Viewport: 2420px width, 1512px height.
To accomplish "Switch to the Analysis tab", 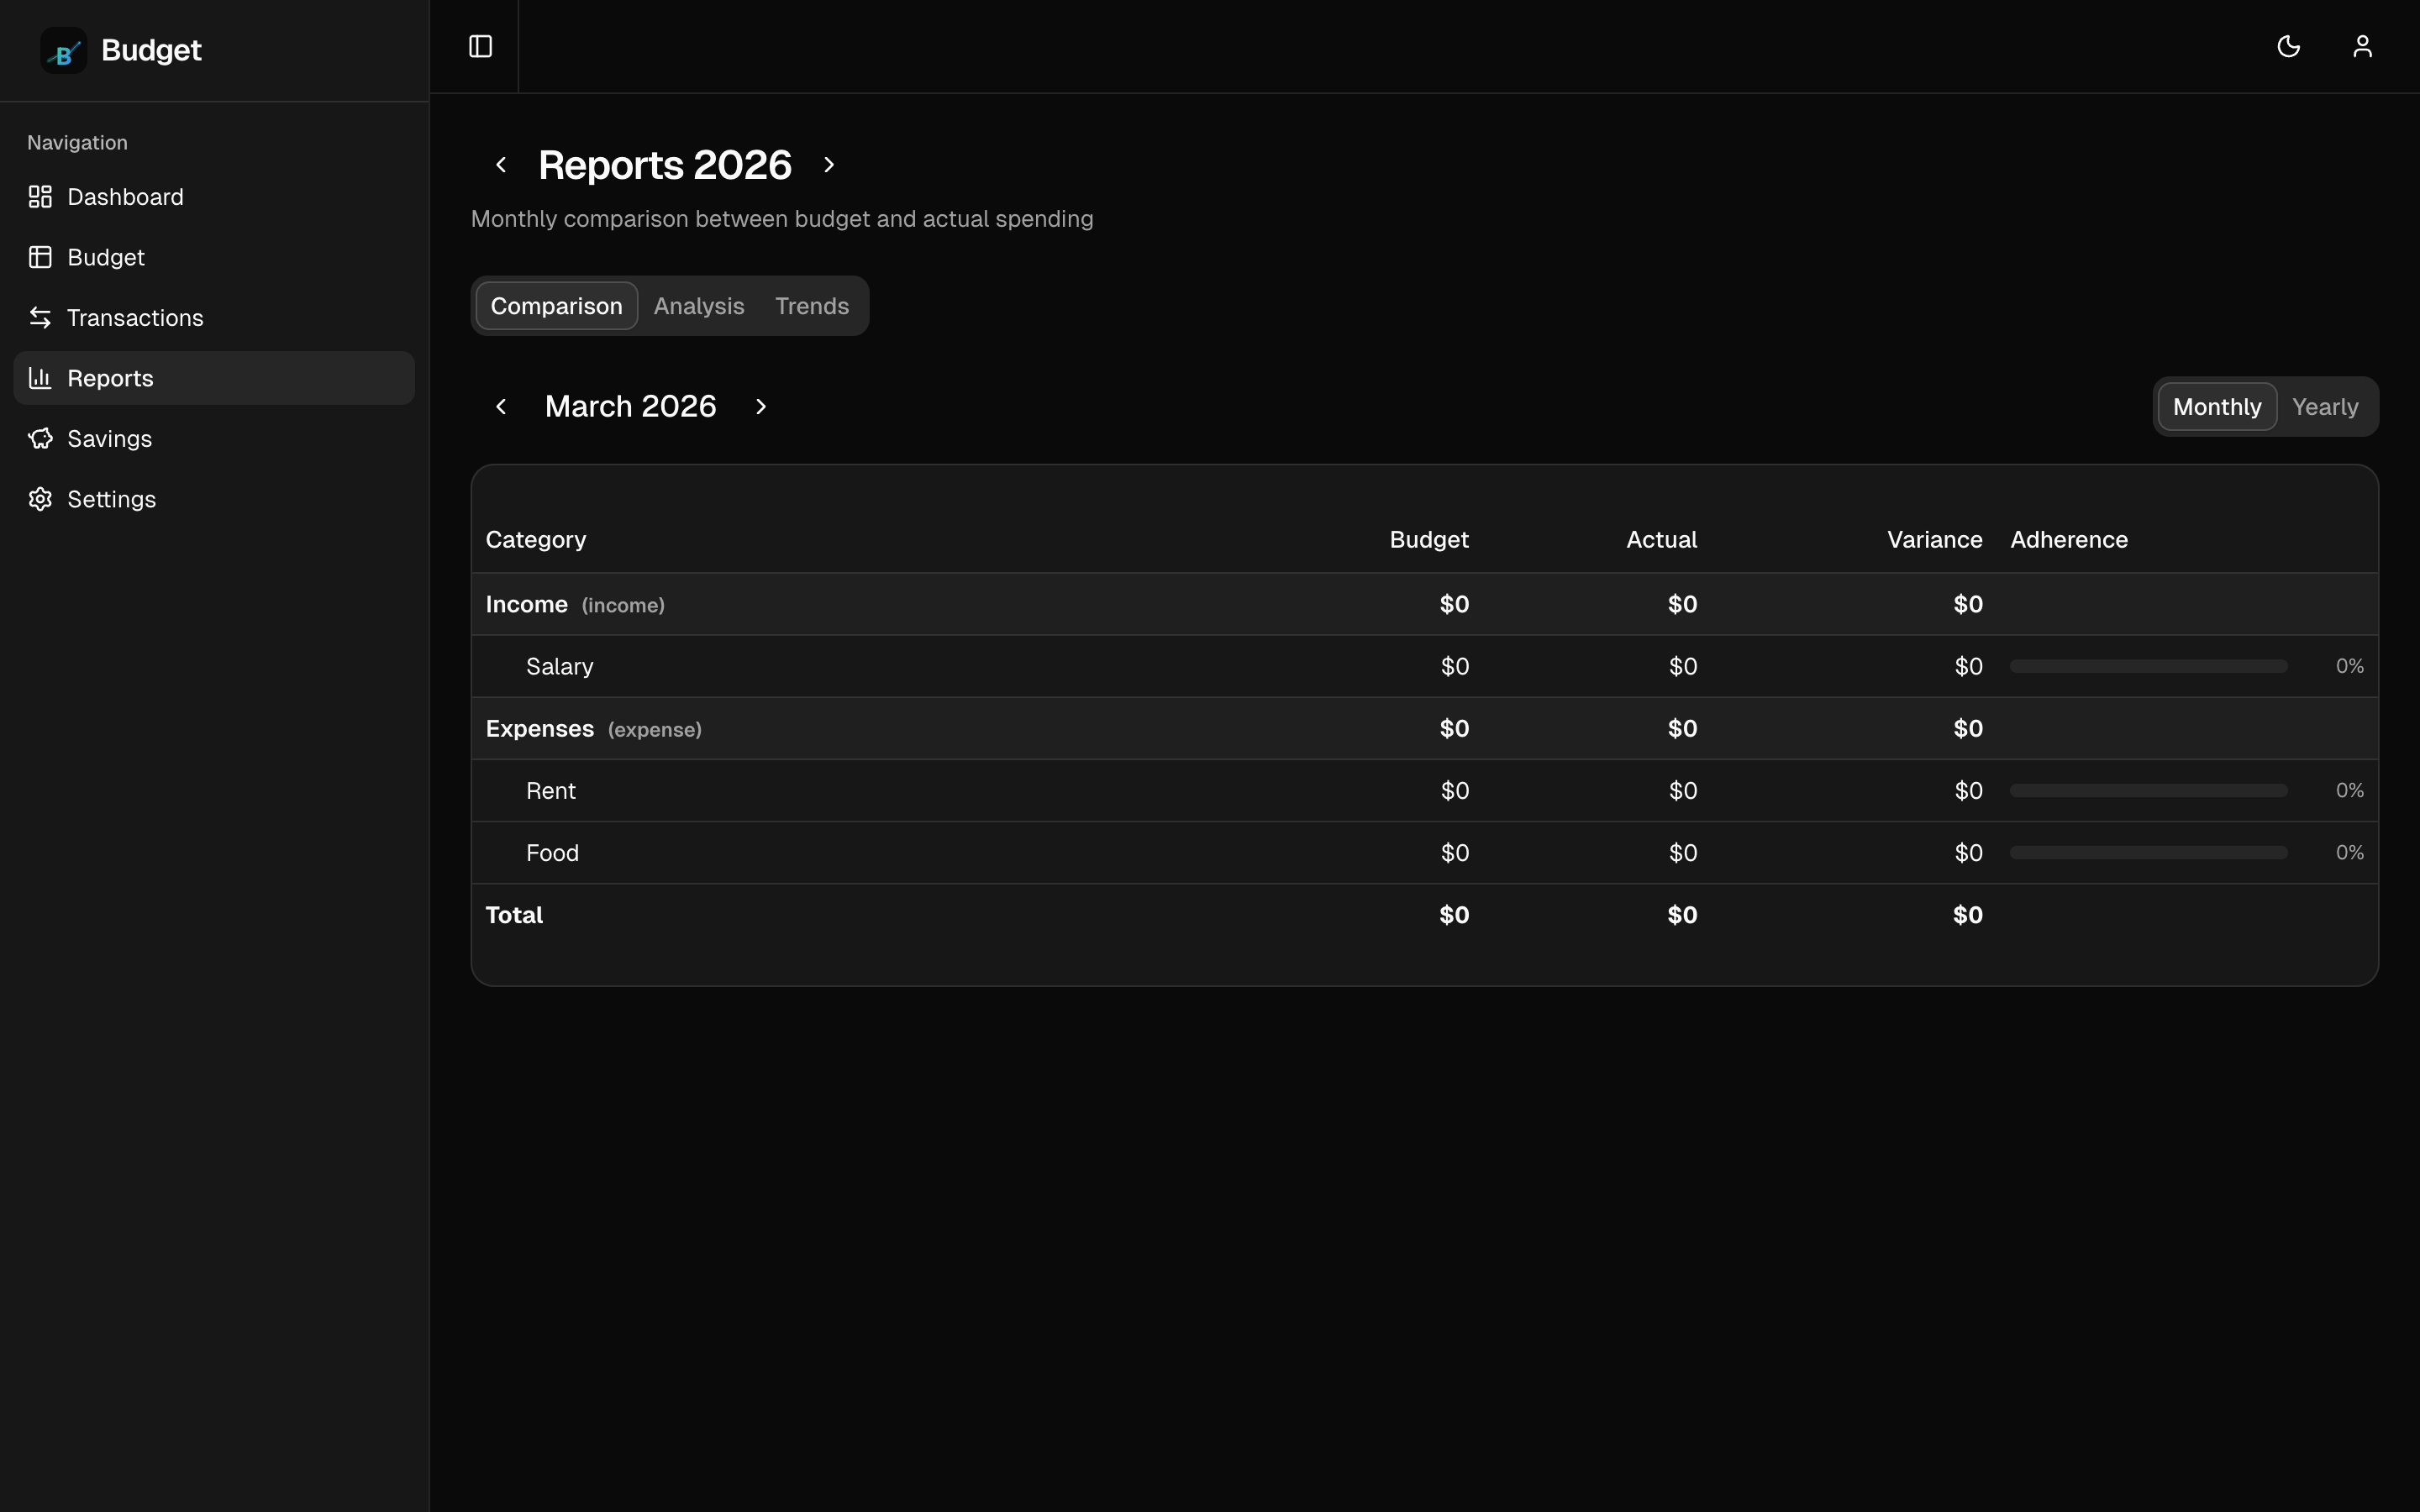I will coord(698,305).
